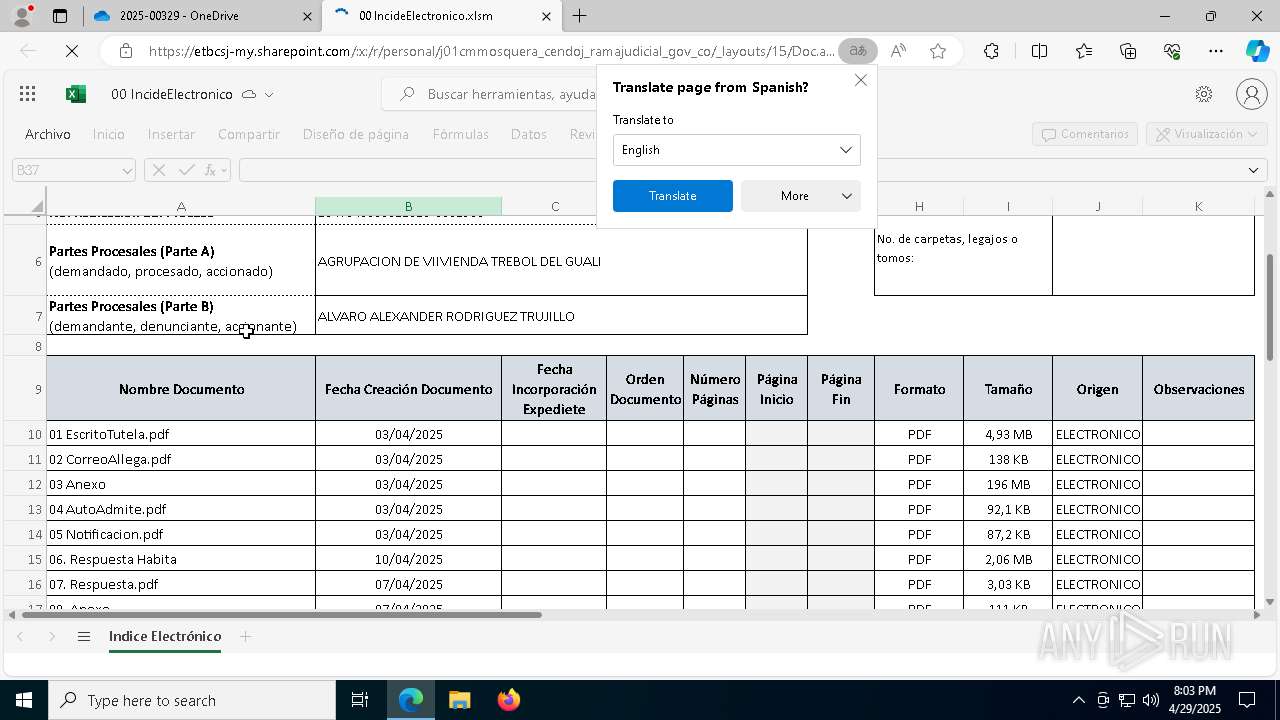
Task: Click the green Excel logo icon
Action: tap(76, 94)
